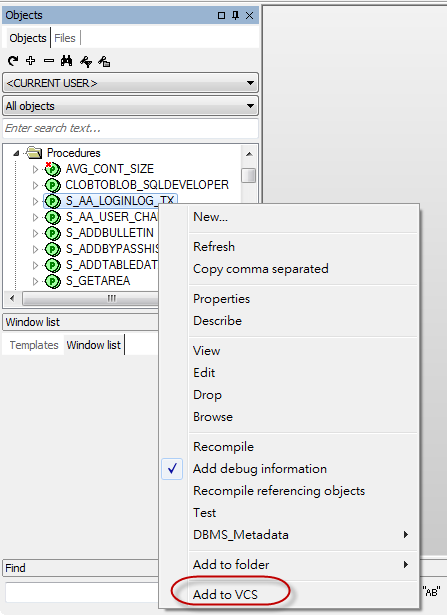Select S_GETAREA procedure name
The height and width of the screenshot is (615, 447).
coord(98,282)
